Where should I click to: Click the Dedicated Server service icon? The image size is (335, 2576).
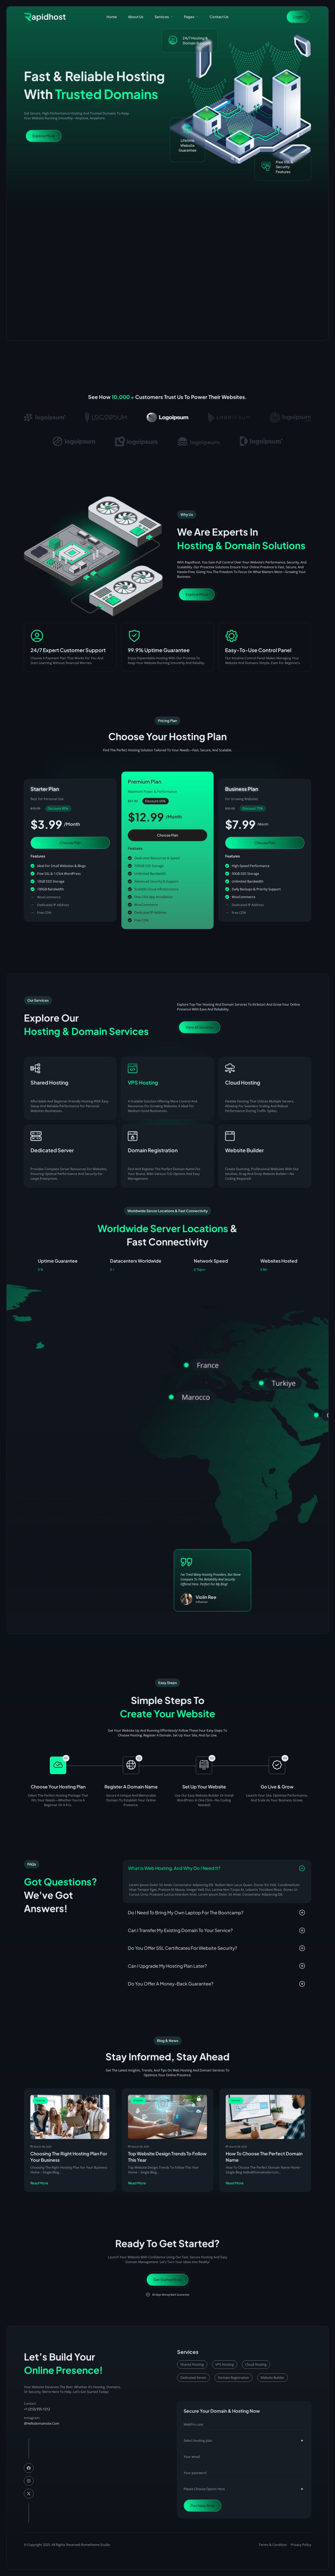pos(36,1136)
